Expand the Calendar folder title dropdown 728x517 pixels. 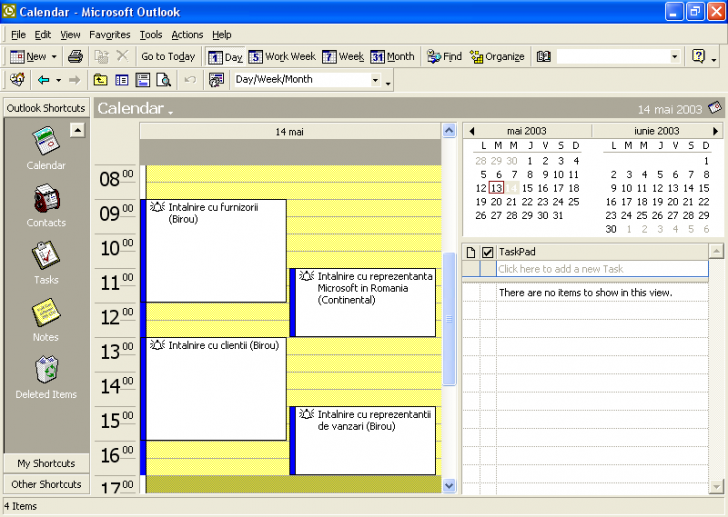(x=171, y=110)
